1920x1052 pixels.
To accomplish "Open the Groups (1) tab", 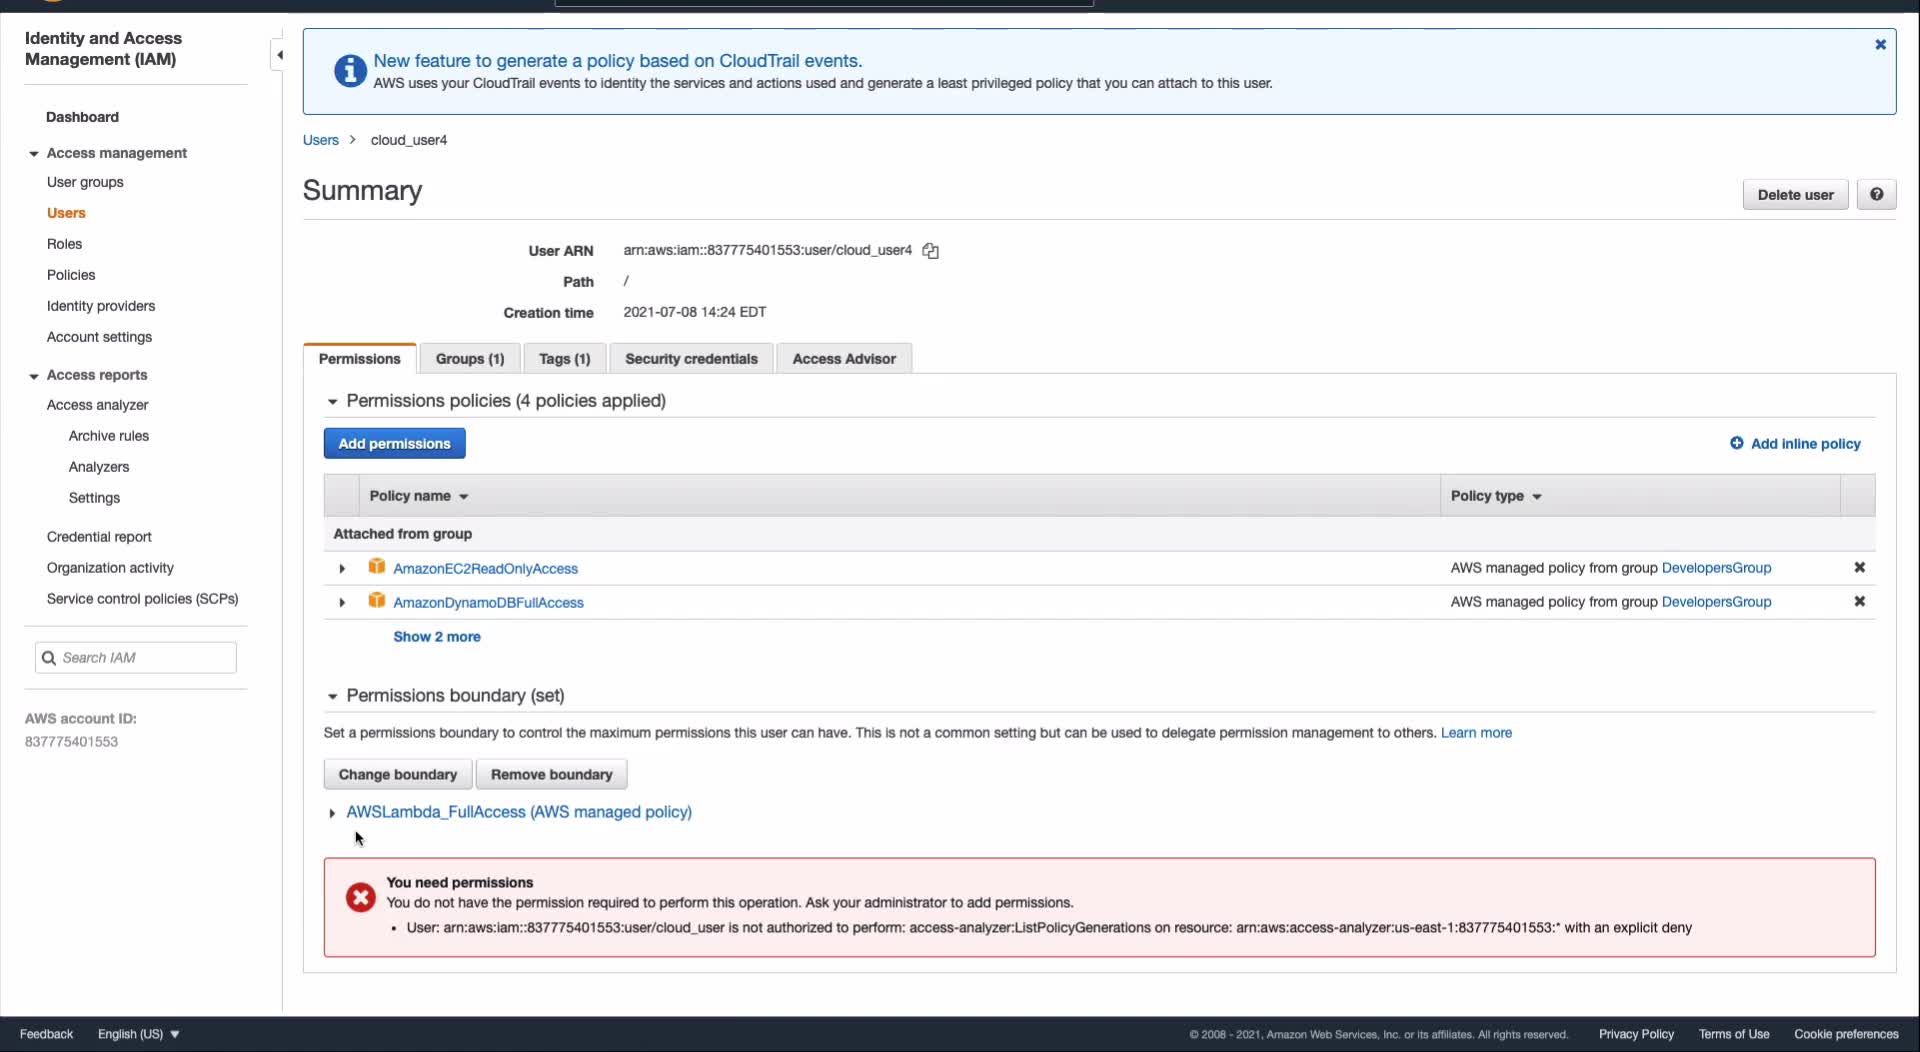I will [470, 359].
